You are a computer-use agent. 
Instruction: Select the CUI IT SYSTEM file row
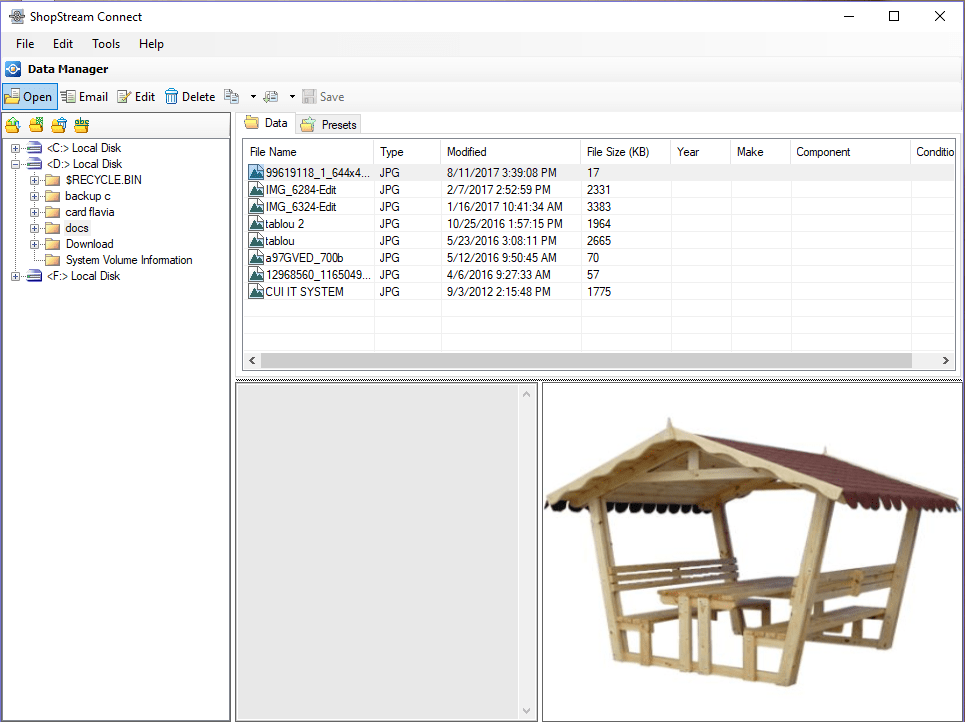pyautogui.click(x=304, y=292)
